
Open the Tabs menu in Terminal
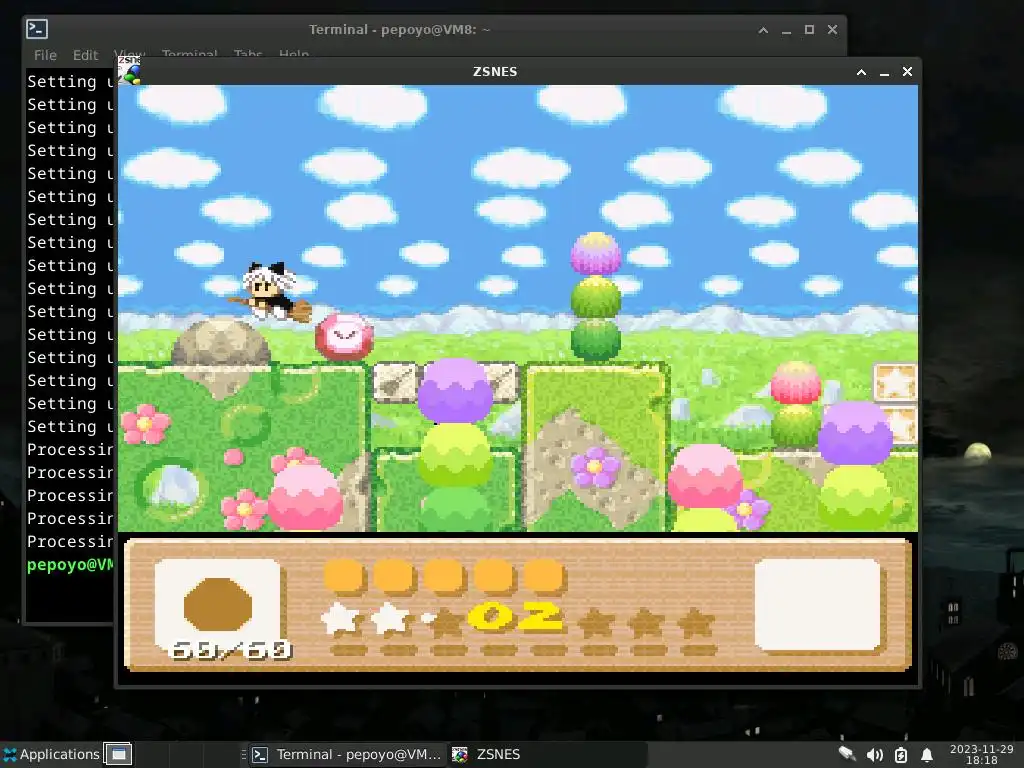click(248, 54)
